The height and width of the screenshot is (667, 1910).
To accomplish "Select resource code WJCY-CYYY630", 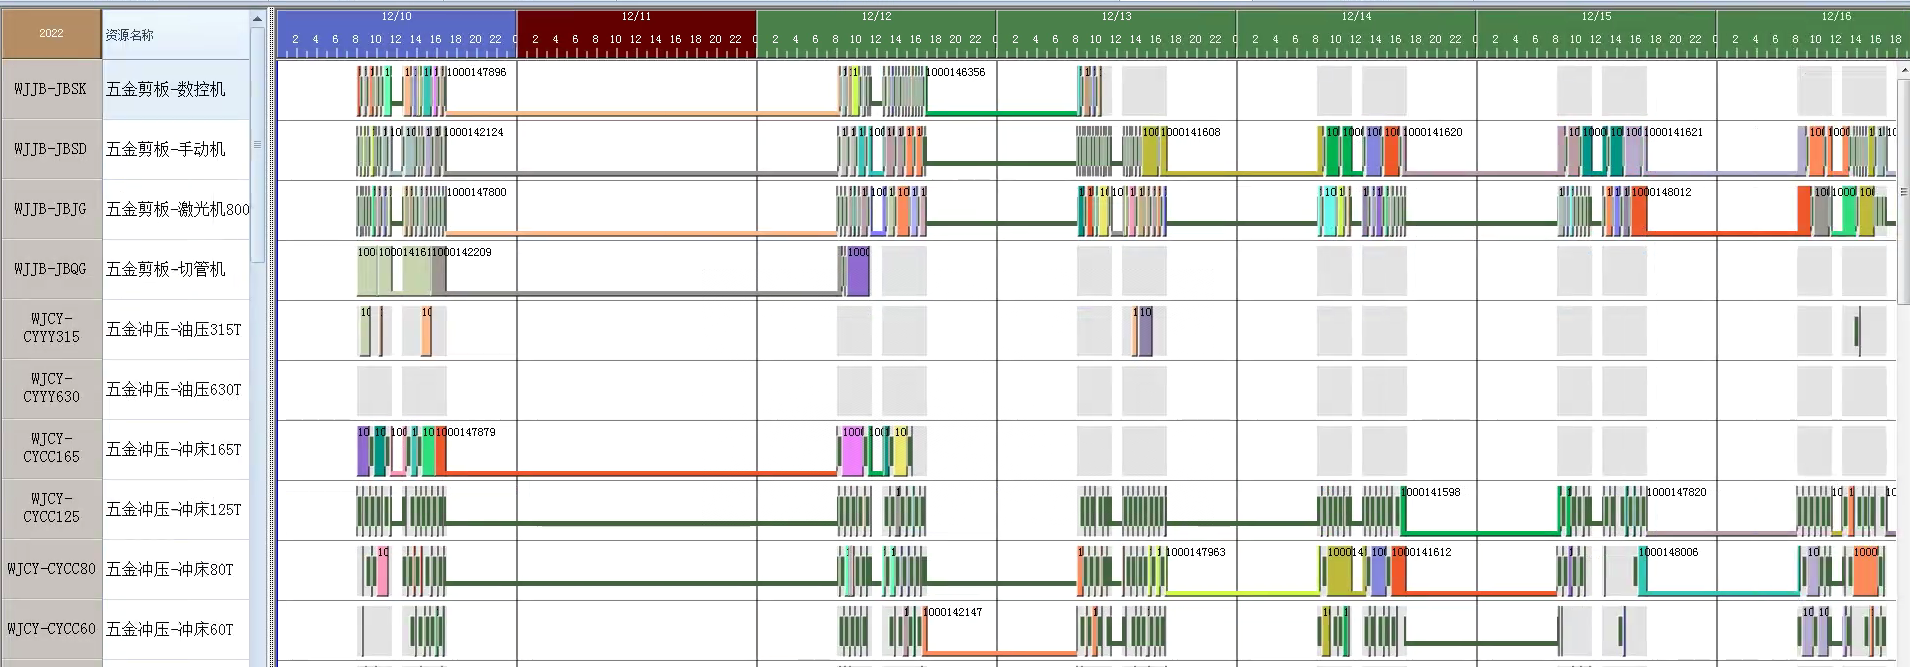I will [x=51, y=389].
